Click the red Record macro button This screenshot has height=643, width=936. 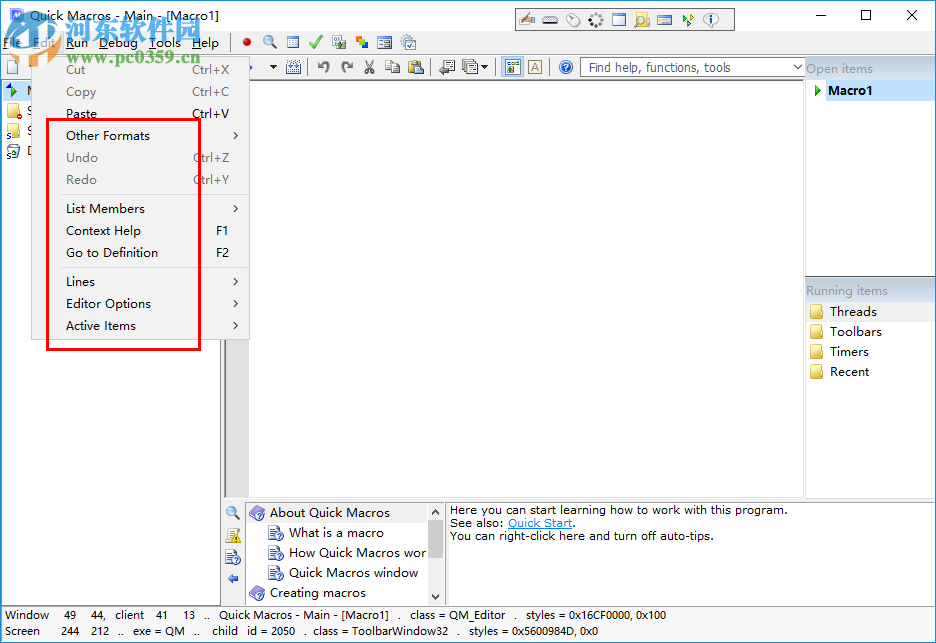pos(247,42)
